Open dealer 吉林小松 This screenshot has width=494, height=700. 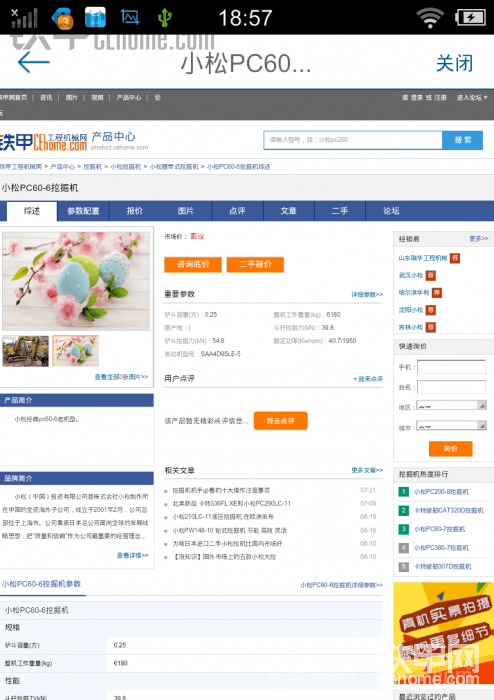click(411, 327)
